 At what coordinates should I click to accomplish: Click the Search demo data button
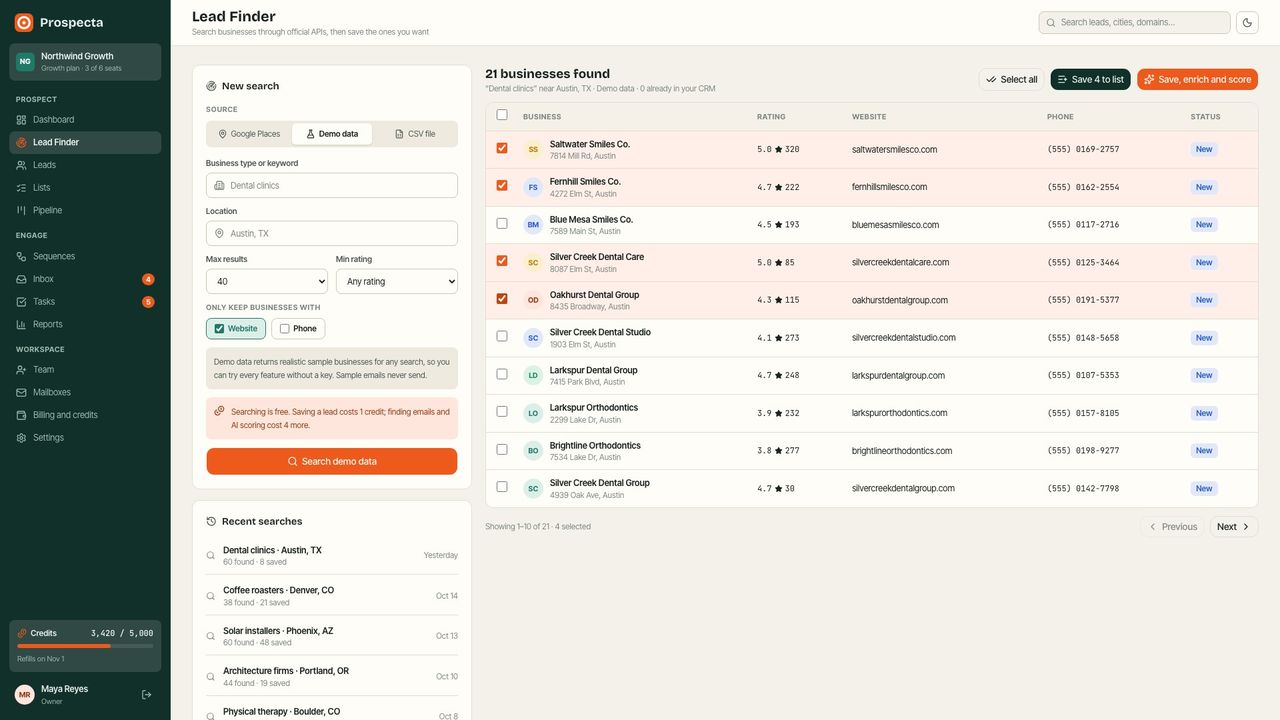(332, 461)
